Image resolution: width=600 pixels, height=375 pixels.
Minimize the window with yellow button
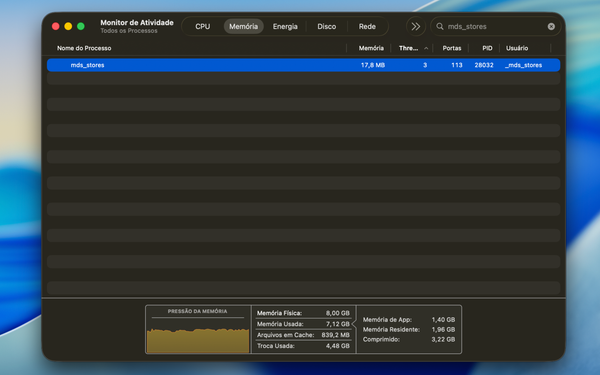[68, 26]
